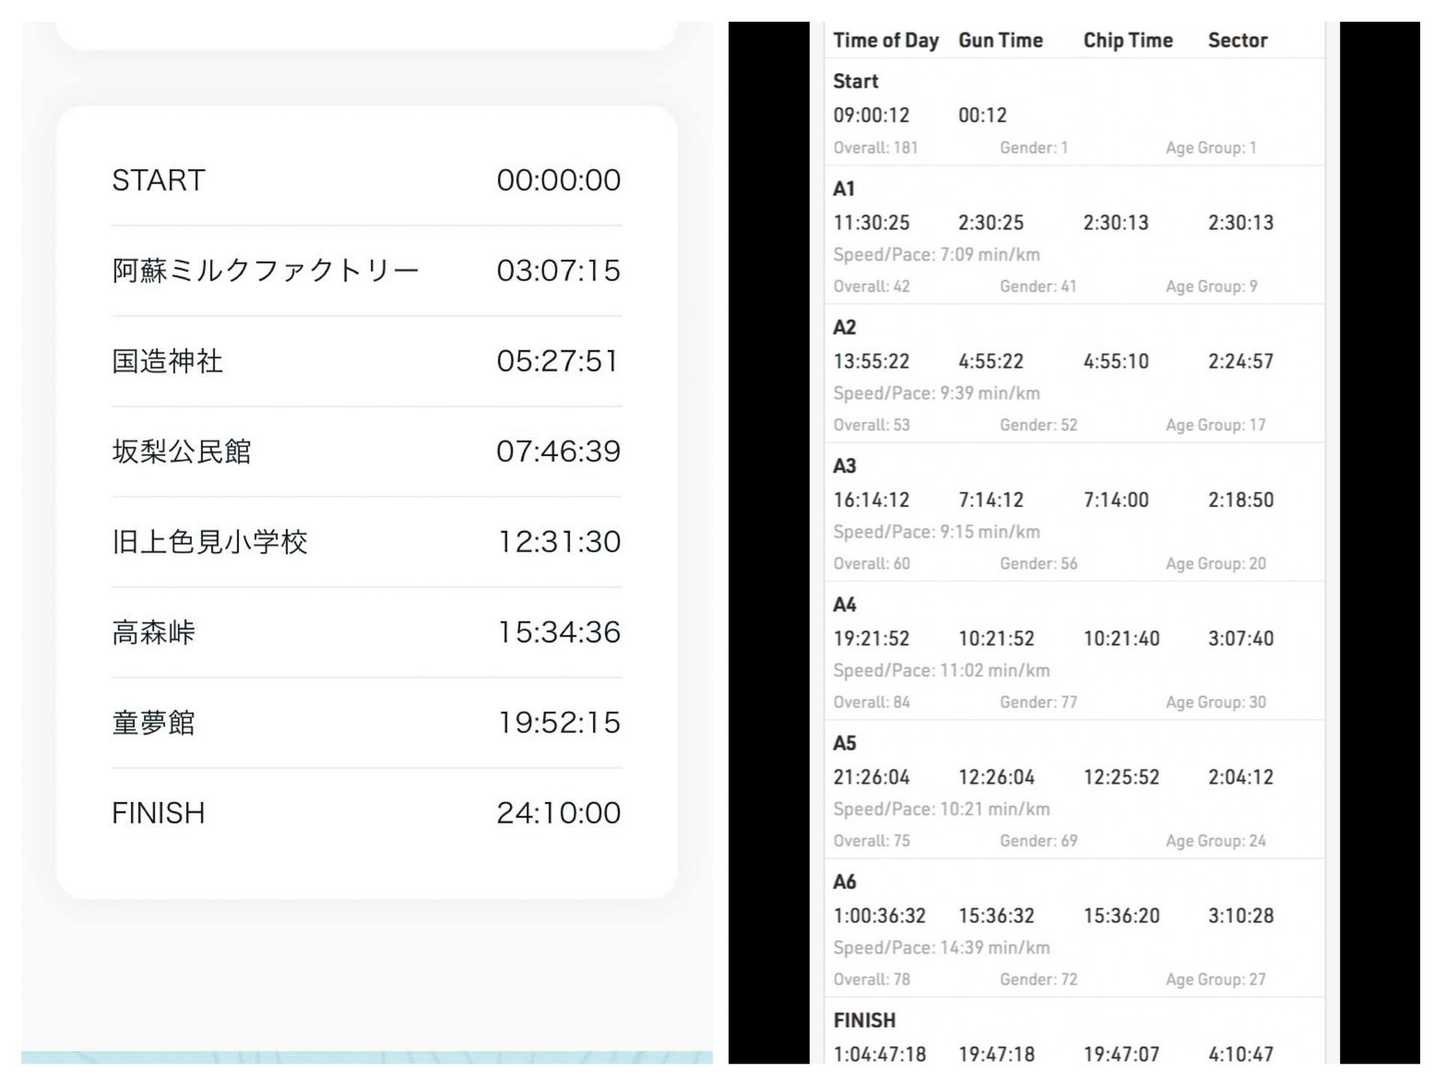Click the FINISH time 24:10:00

click(558, 813)
